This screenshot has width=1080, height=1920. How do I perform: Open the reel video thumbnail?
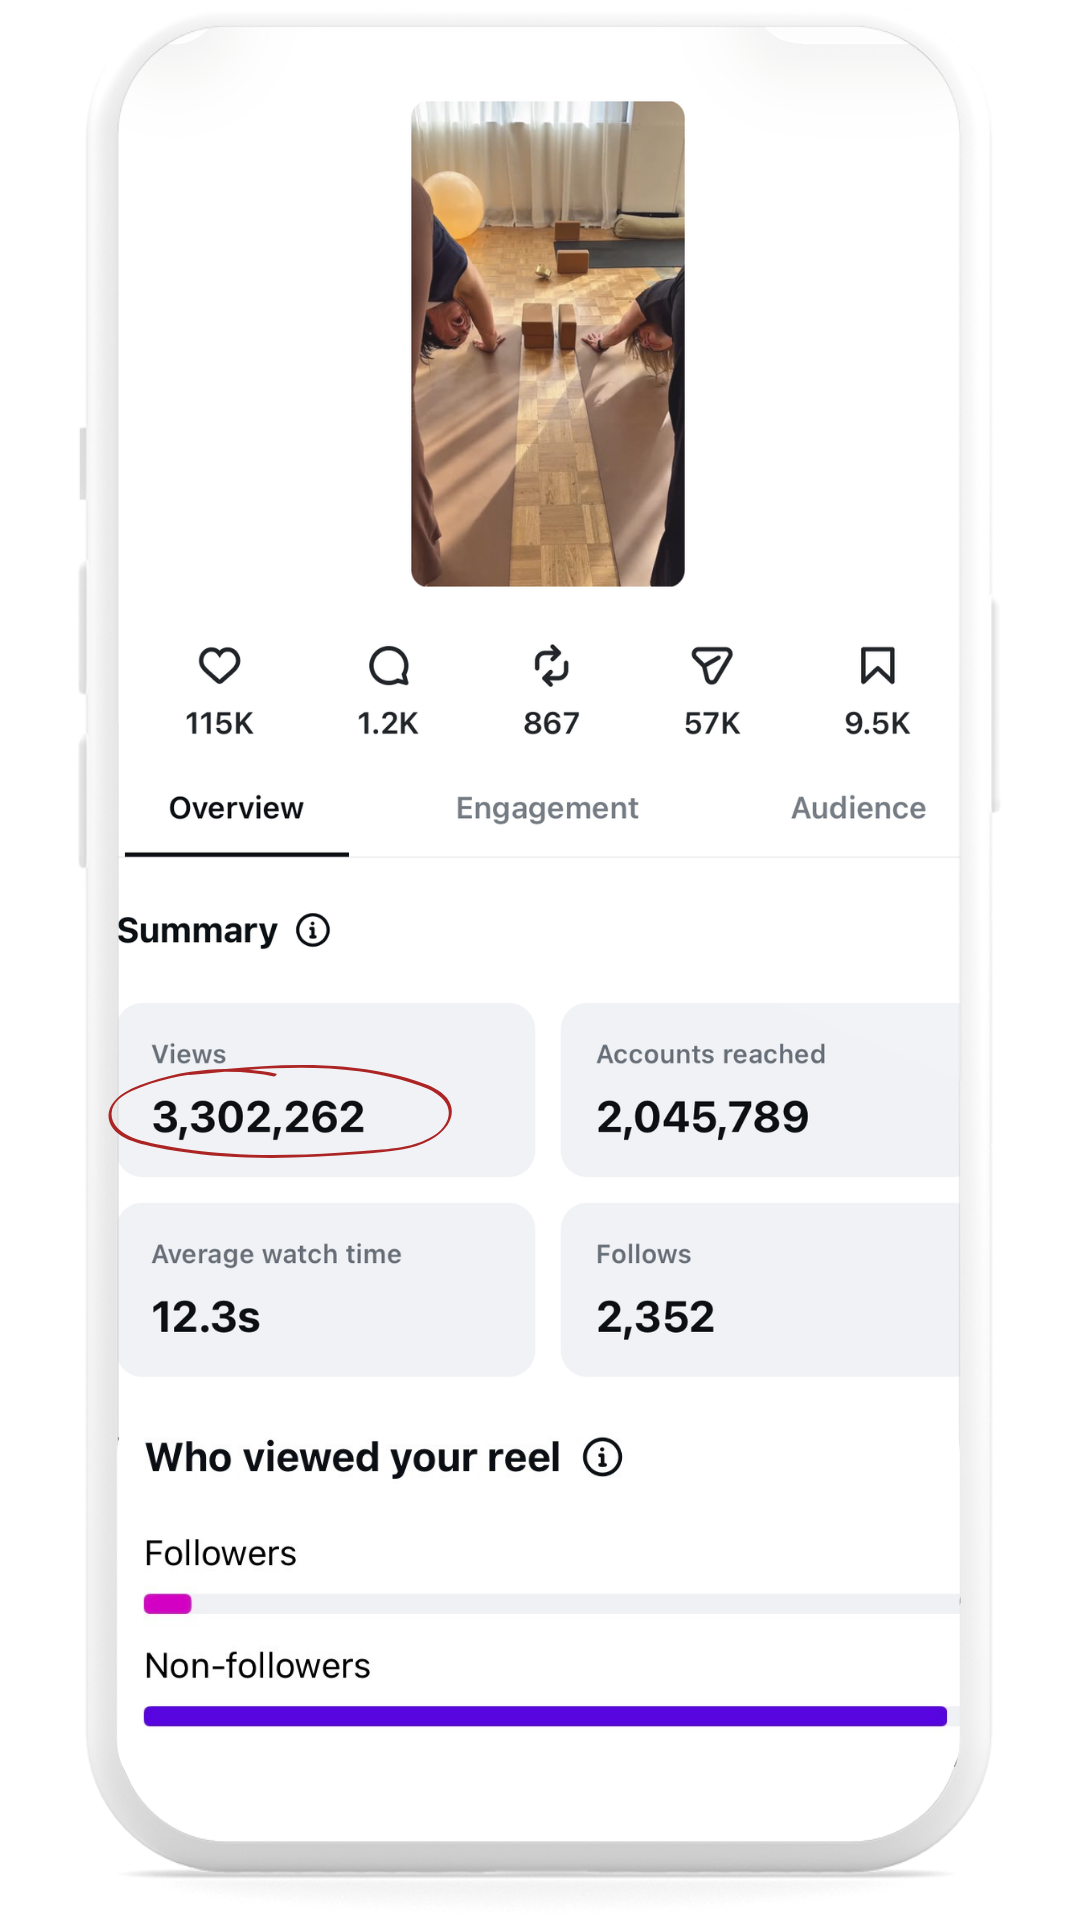point(548,343)
